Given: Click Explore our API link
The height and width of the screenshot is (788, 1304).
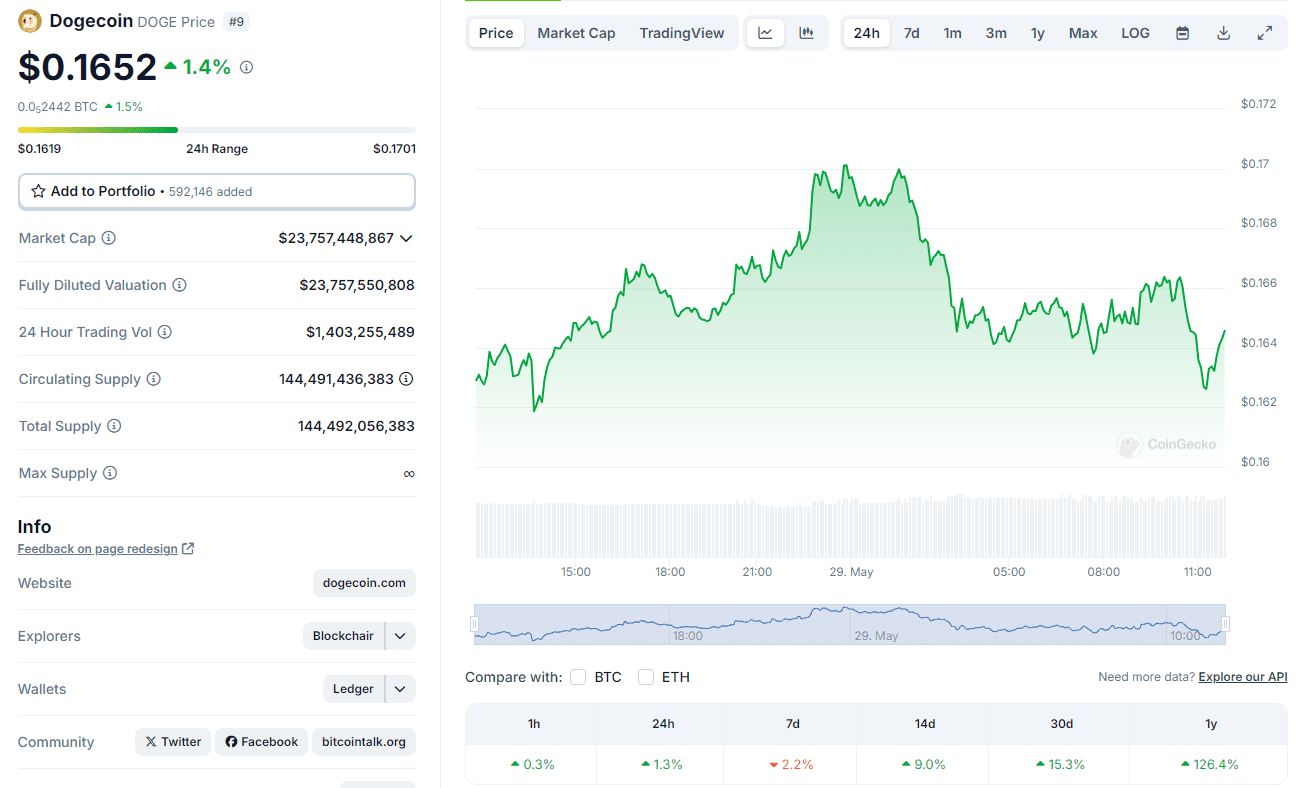Looking at the screenshot, I should (1243, 677).
